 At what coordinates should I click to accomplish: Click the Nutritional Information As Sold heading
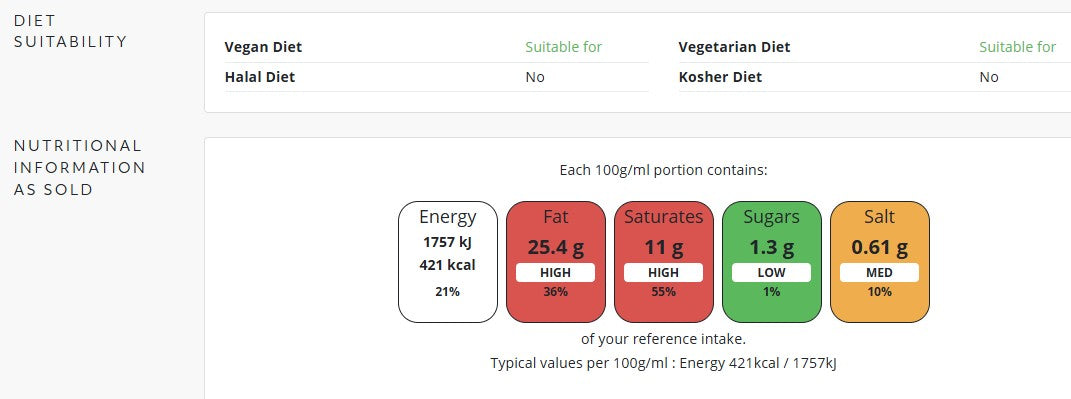point(79,167)
